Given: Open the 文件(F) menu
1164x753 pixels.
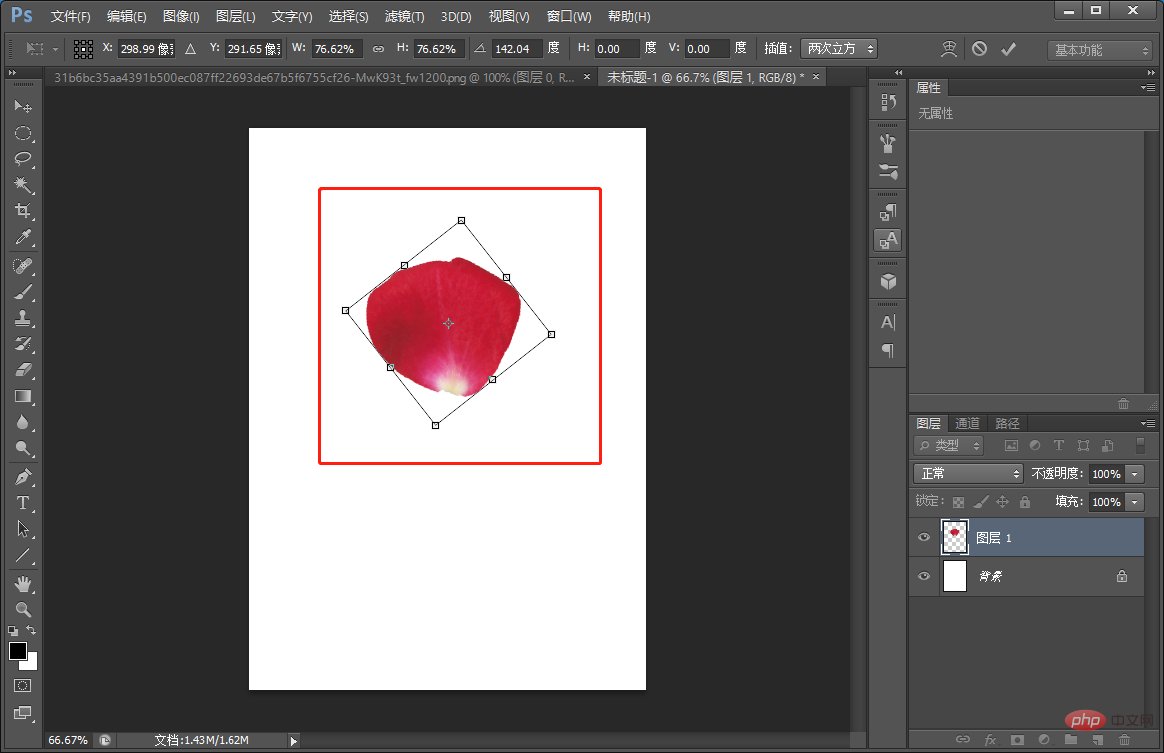Looking at the screenshot, I should pos(71,16).
